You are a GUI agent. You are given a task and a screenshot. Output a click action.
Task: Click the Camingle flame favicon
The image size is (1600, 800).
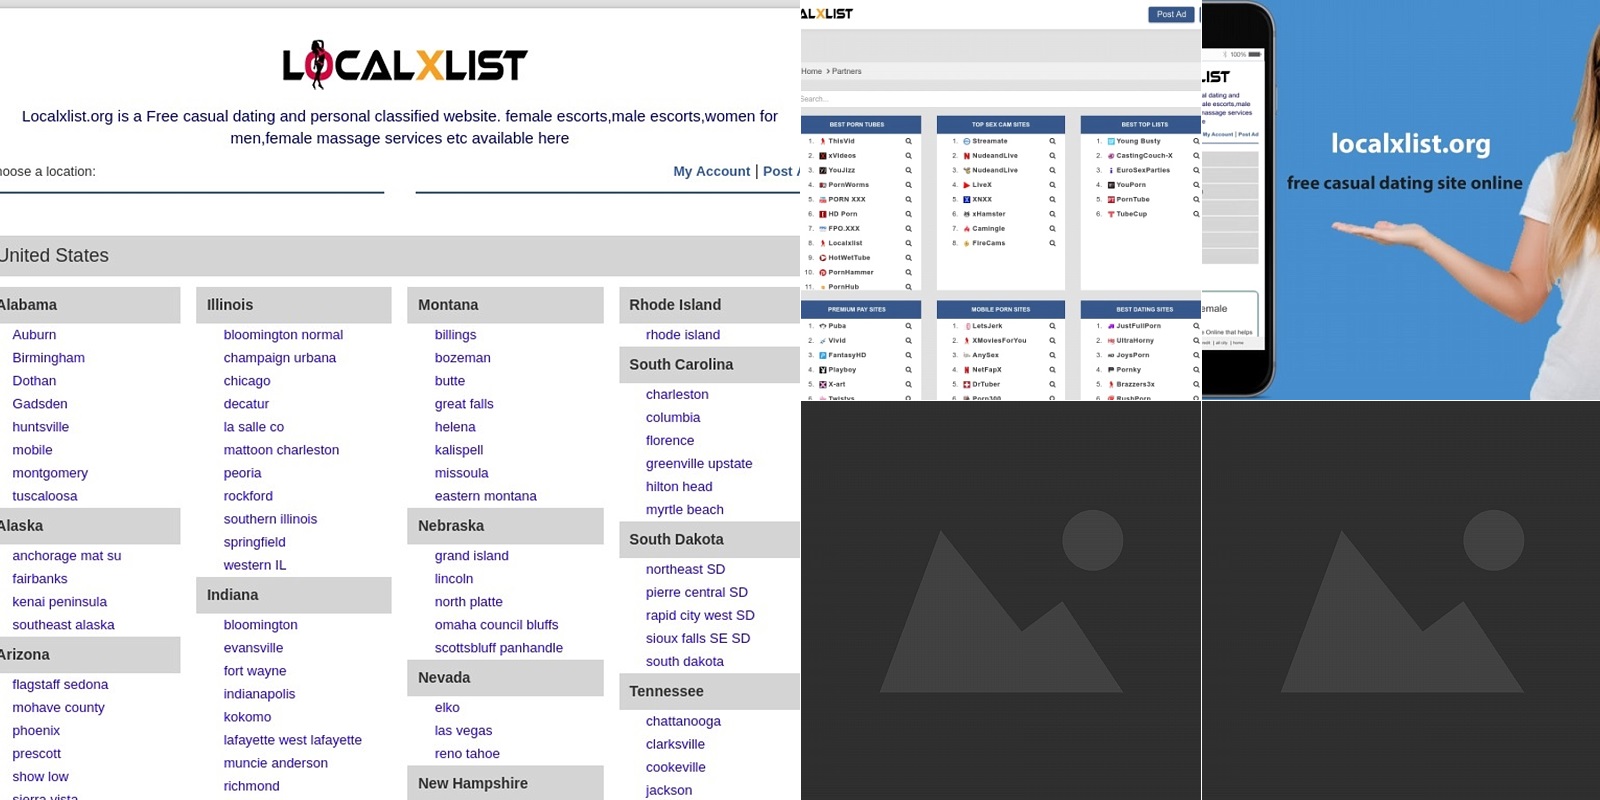(967, 229)
